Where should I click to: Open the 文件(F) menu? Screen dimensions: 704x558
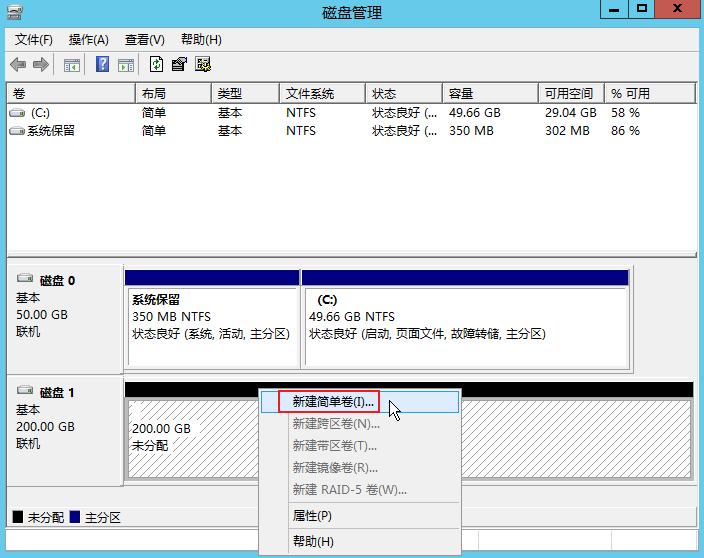[x=34, y=40]
